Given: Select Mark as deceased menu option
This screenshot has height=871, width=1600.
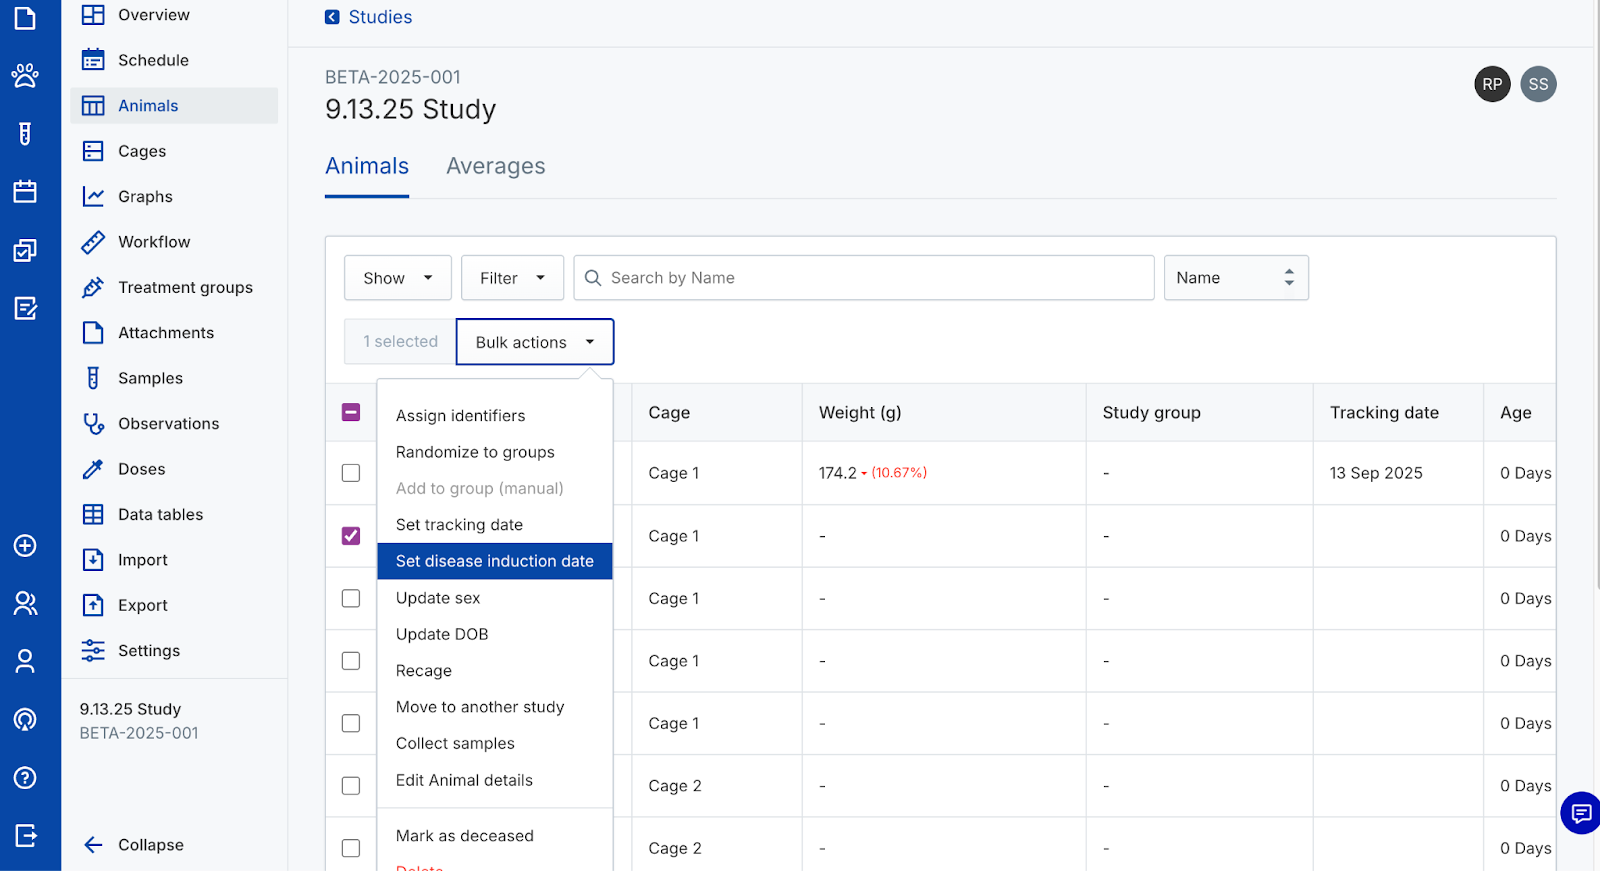Looking at the screenshot, I should click(464, 836).
